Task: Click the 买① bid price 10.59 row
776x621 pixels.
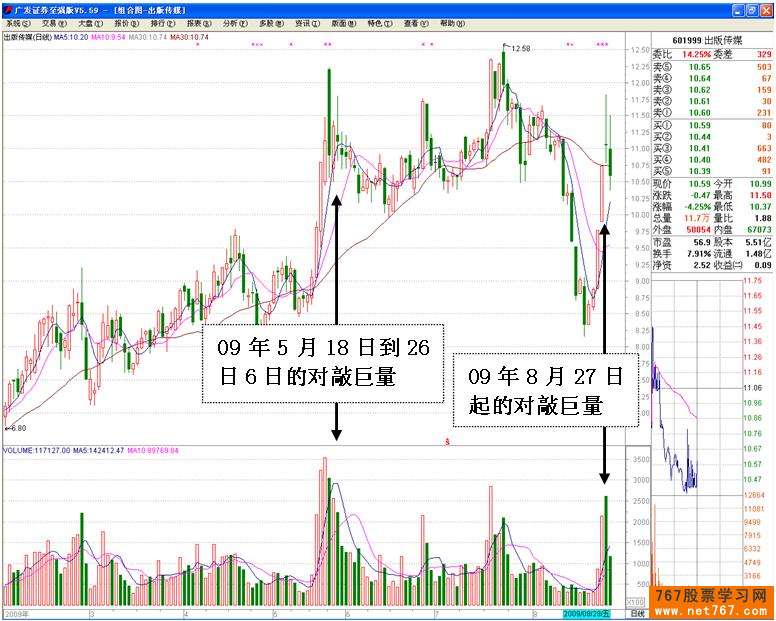Action: (x=712, y=125)
